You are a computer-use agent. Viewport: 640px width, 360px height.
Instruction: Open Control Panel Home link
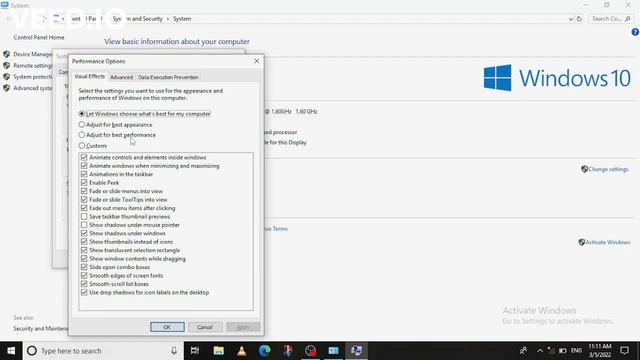click(x=39, y=37)
